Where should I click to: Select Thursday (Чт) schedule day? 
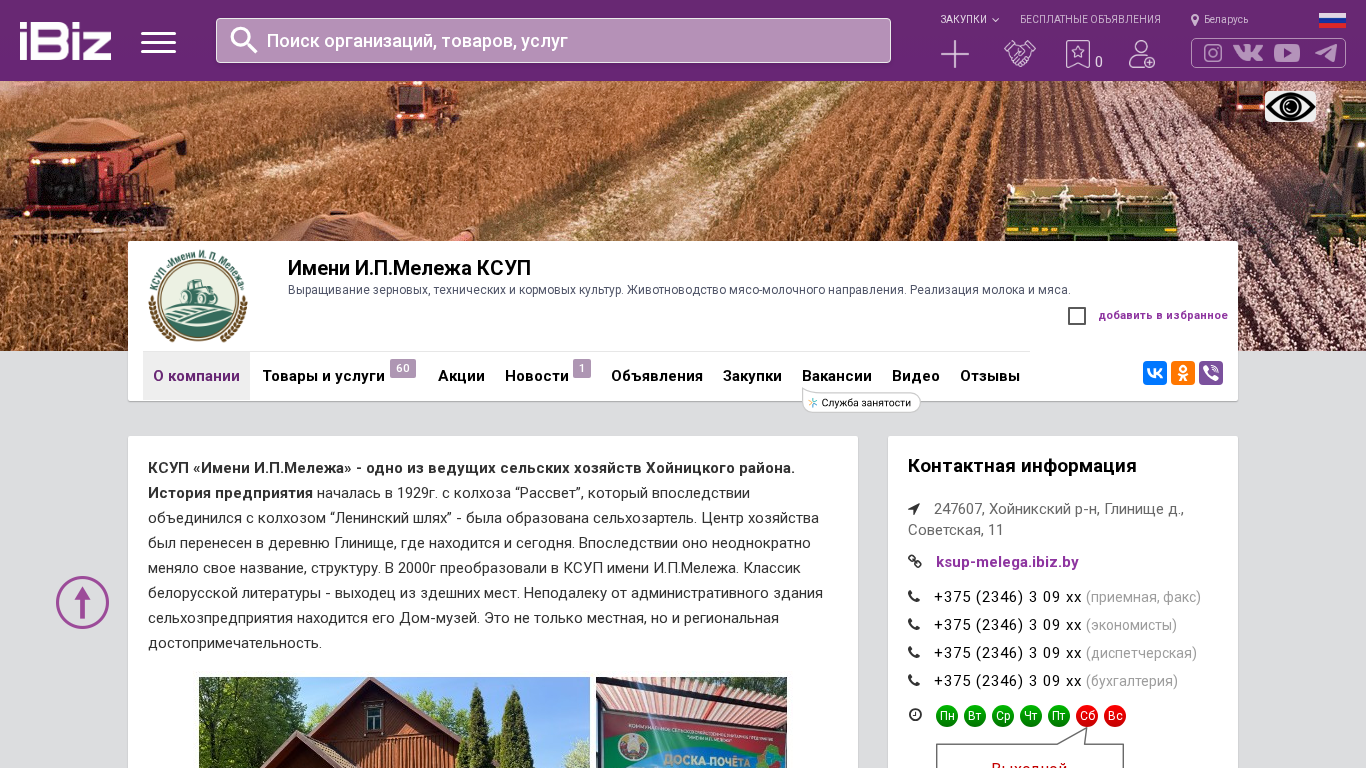tap(1031, 716)
